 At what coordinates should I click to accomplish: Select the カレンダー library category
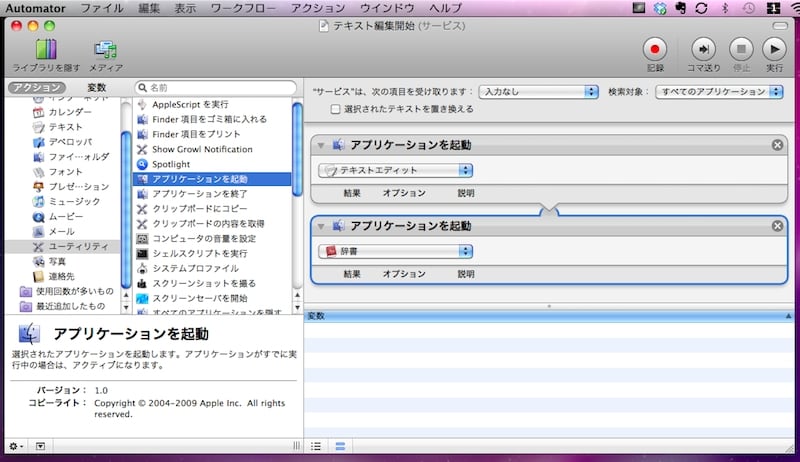(62, 112)
